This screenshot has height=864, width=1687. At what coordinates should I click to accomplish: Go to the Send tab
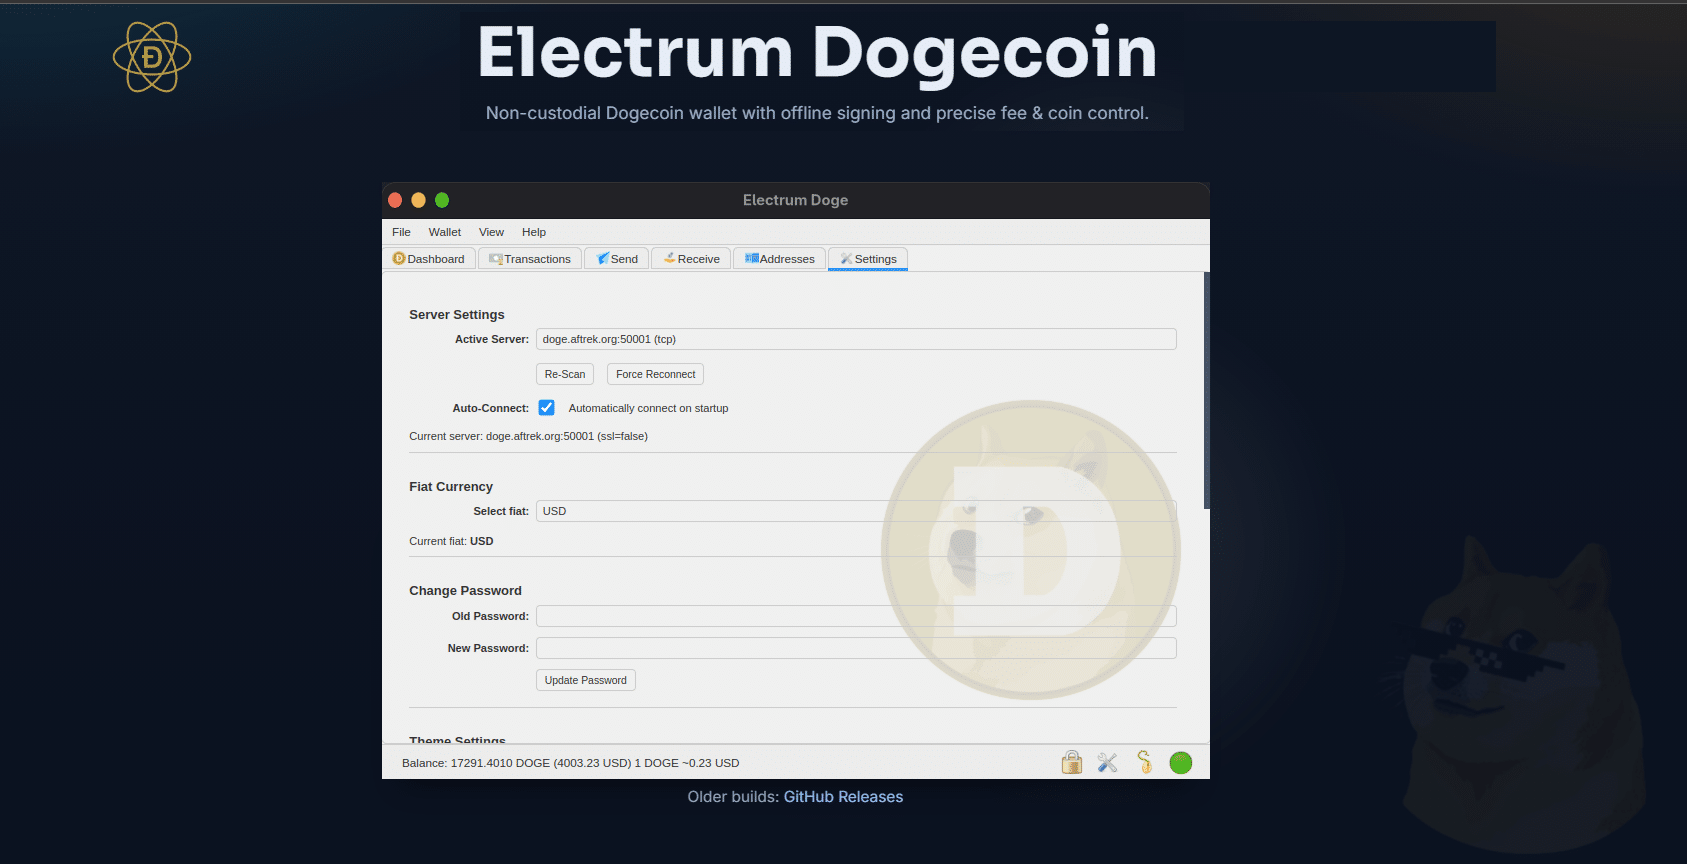point(617,259)
